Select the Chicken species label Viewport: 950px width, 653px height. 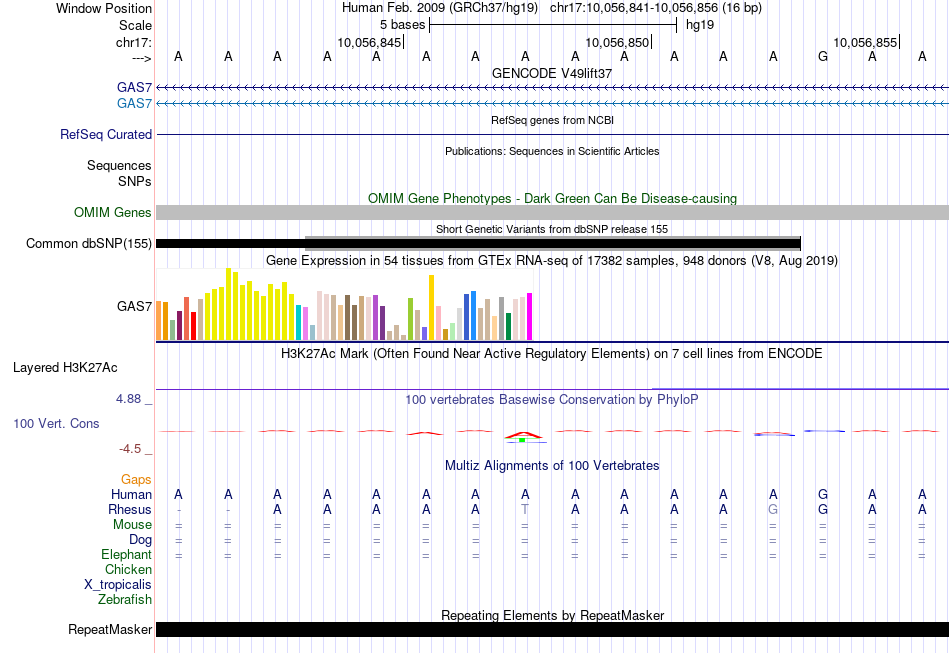[x=128, y=569]
